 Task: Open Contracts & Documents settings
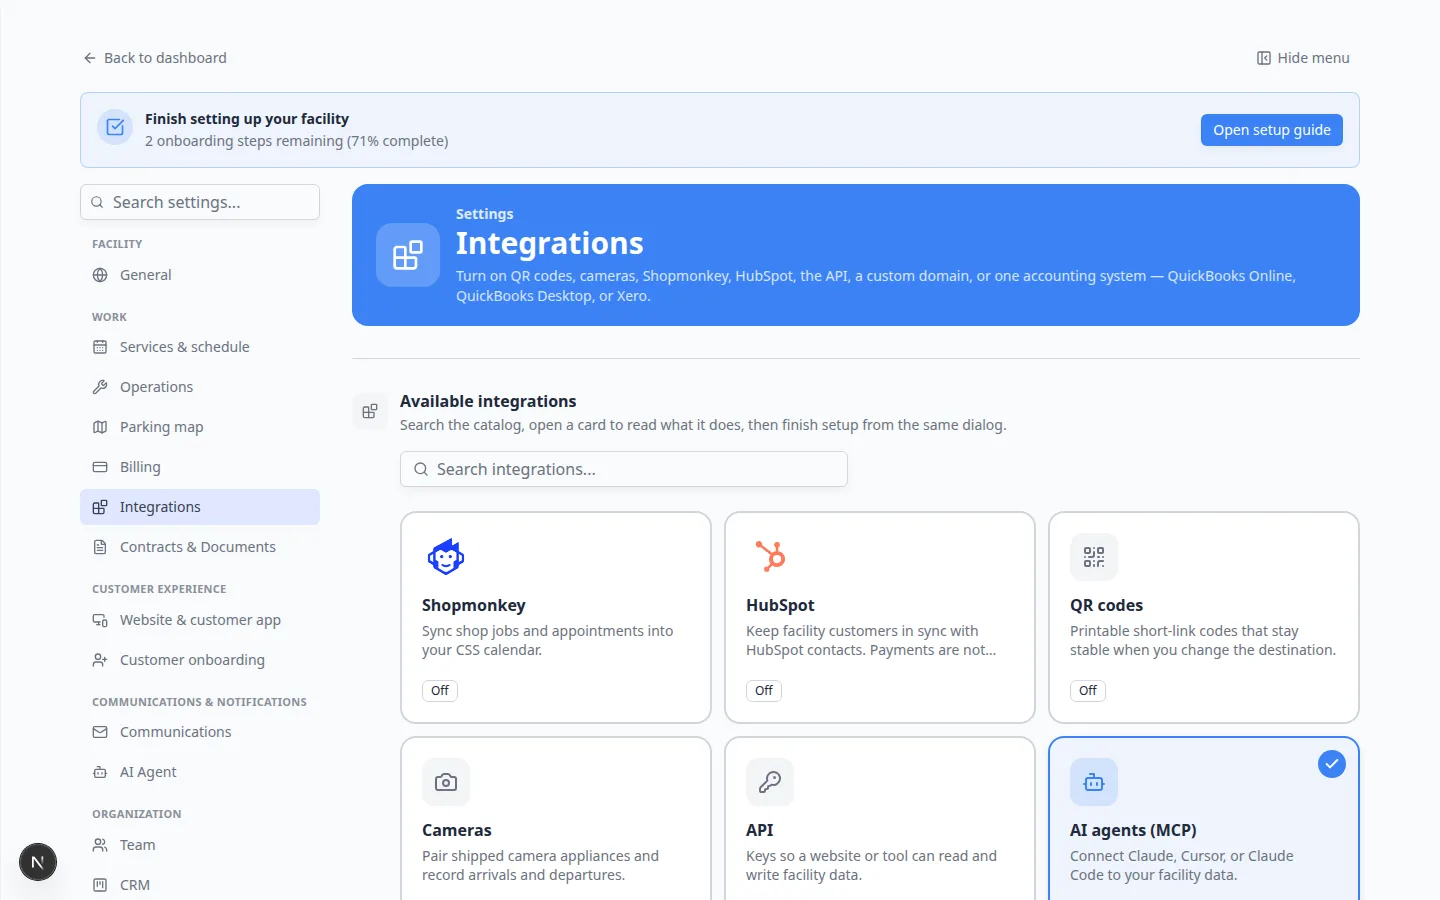point(200,547)
